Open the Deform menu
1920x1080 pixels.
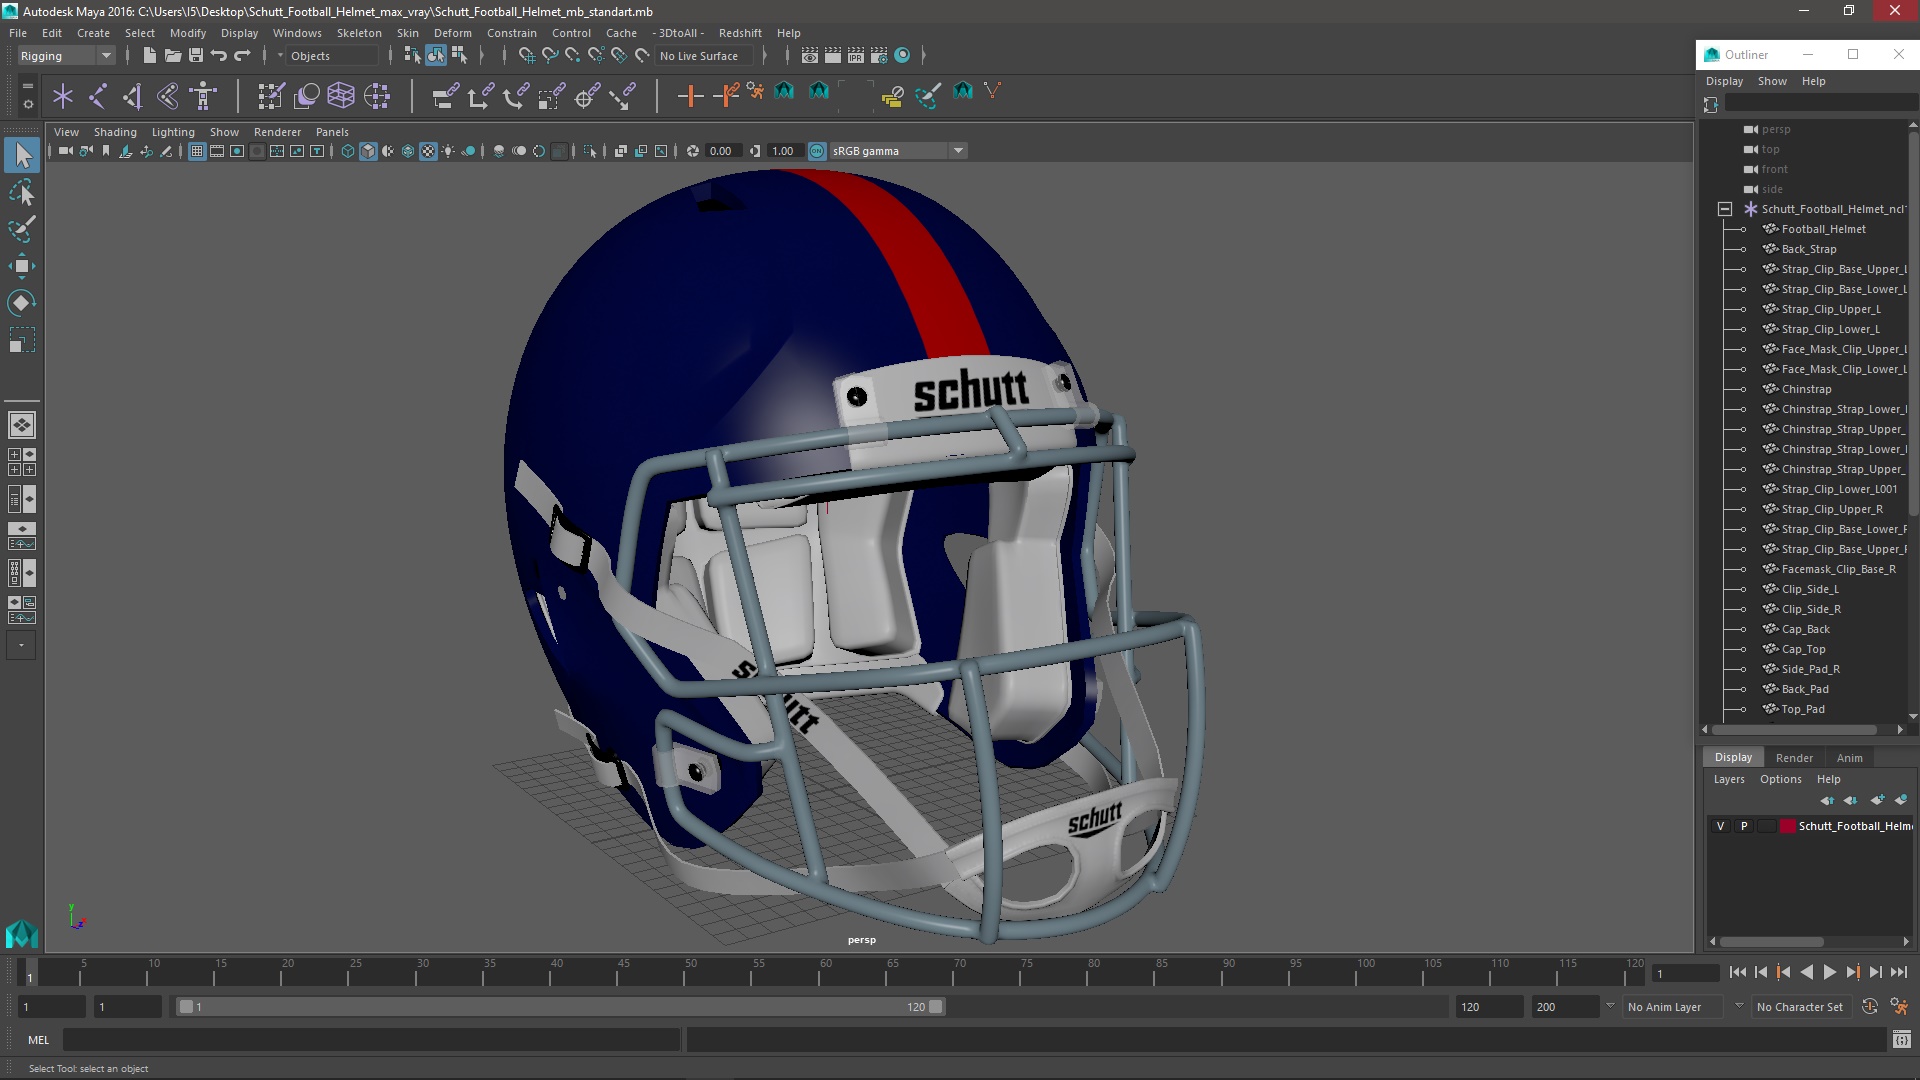pos(452,33)
